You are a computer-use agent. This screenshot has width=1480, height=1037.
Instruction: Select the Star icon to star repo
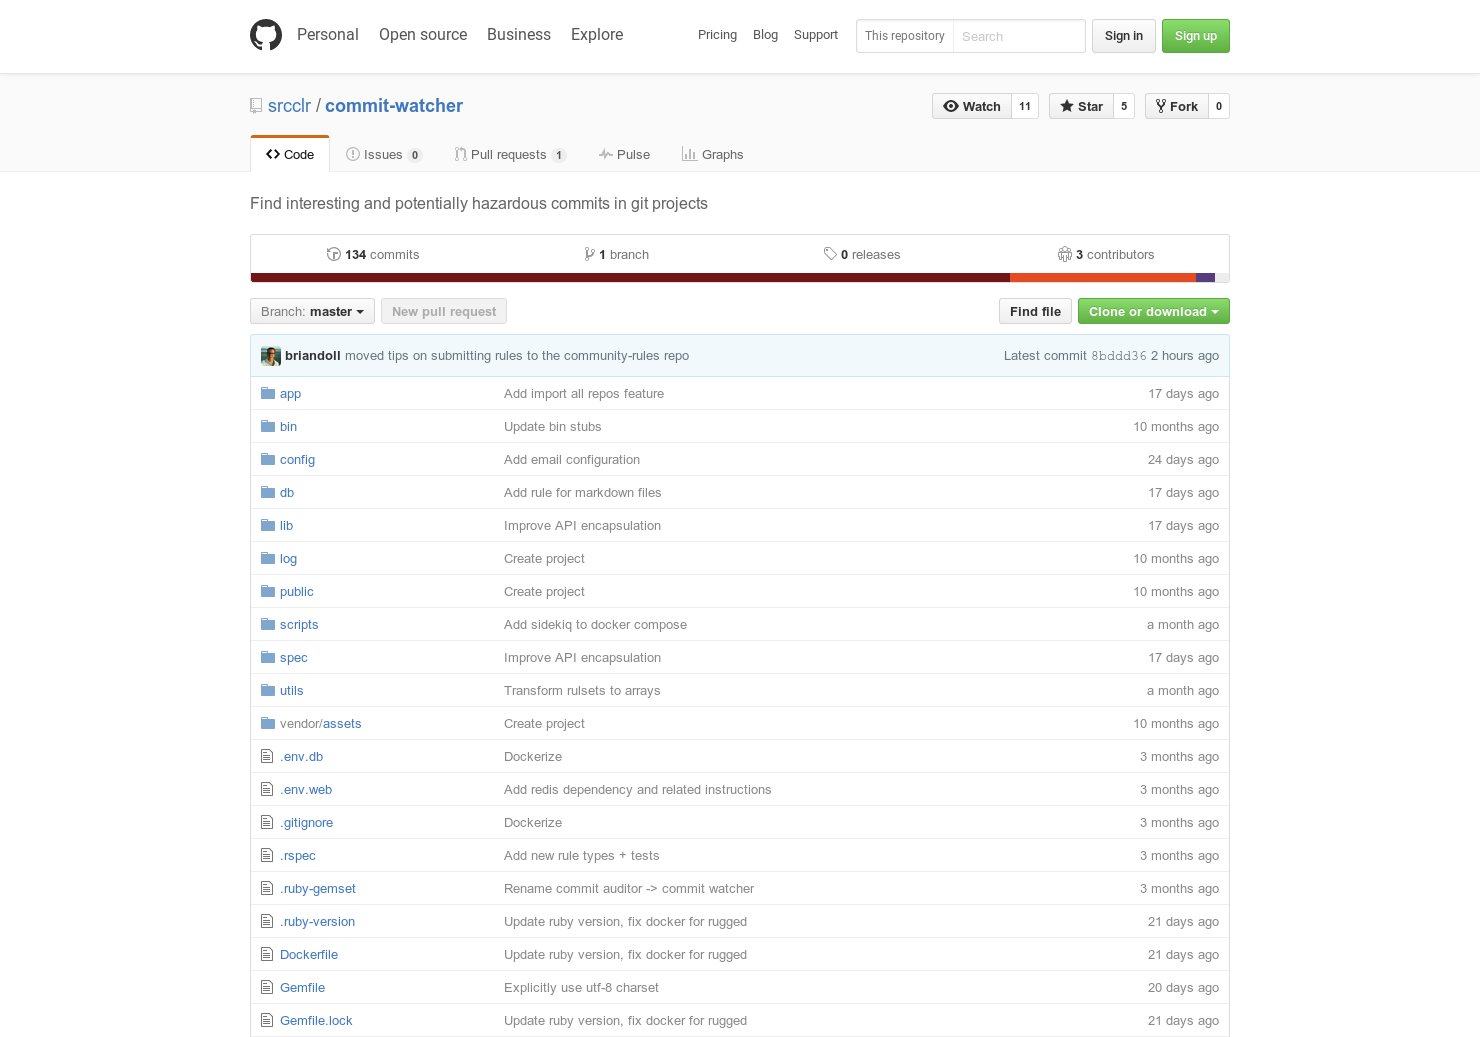(1067, 106)
